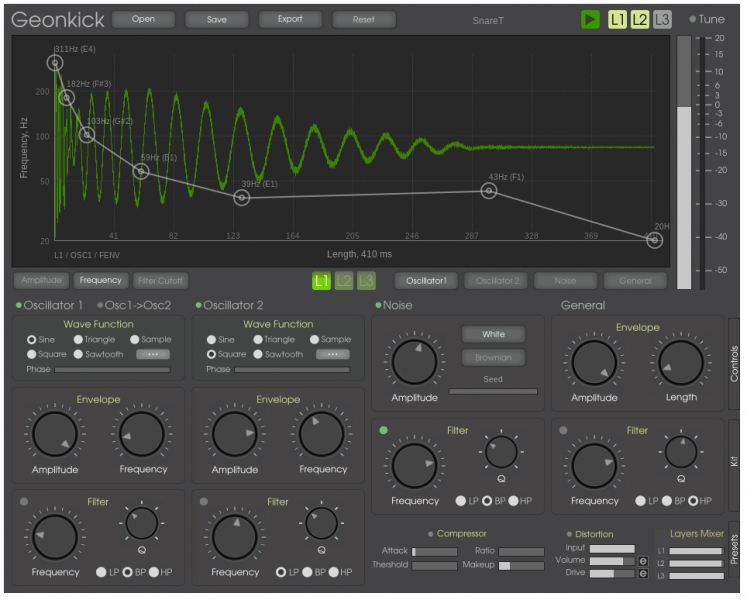This screenshot has height=600, width=747.
Task: Select the 182Hz envelope point
Action: (x=67, y=98)
